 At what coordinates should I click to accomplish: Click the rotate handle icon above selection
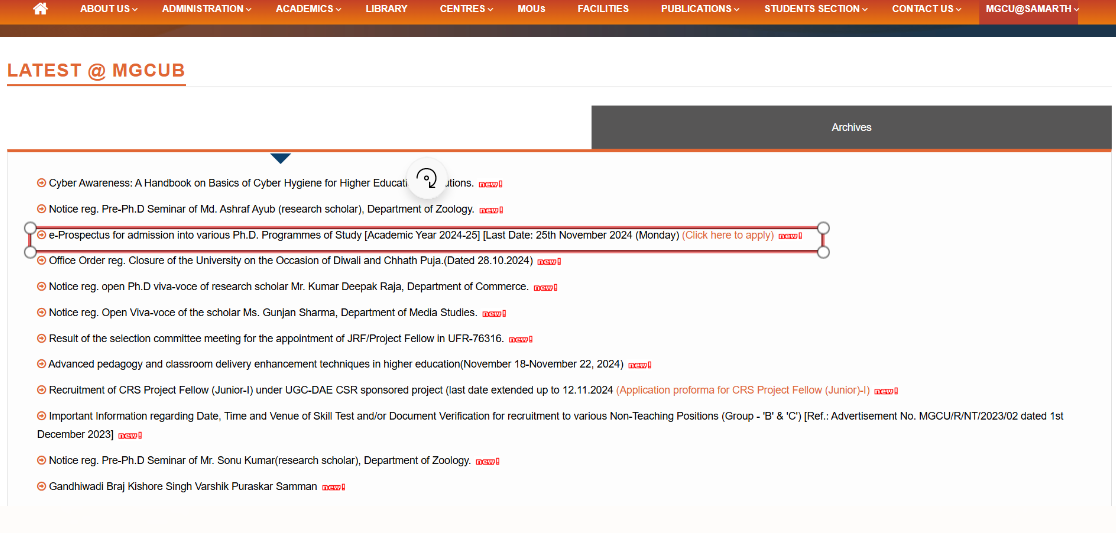(426, 179)
